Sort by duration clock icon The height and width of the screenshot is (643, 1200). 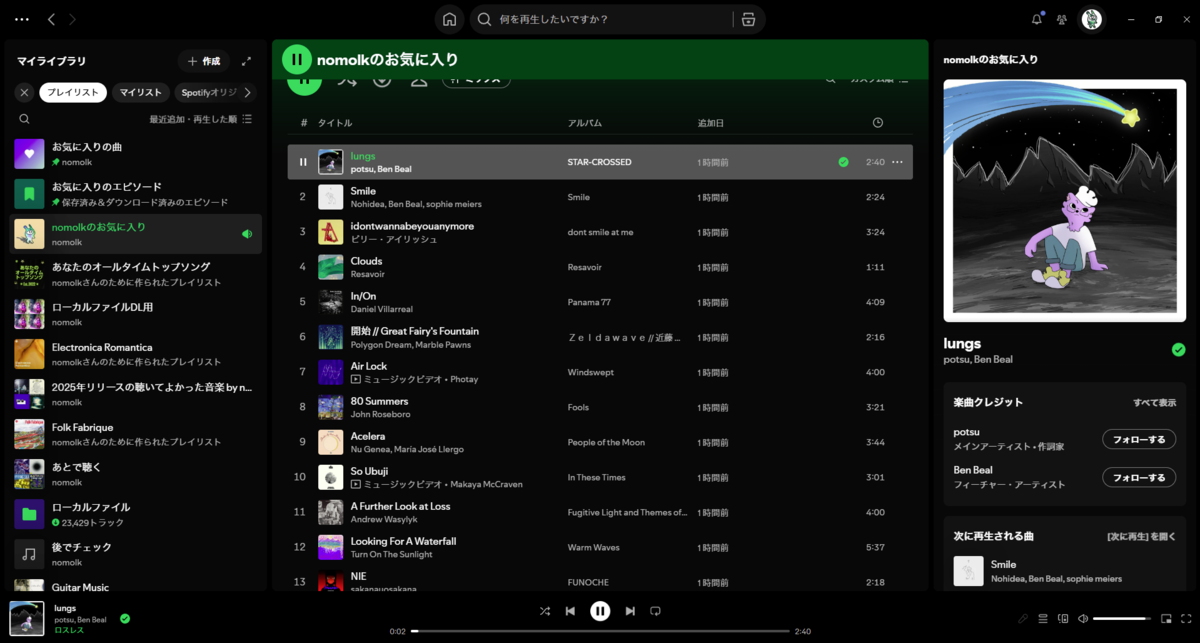[x=878, y=123]
